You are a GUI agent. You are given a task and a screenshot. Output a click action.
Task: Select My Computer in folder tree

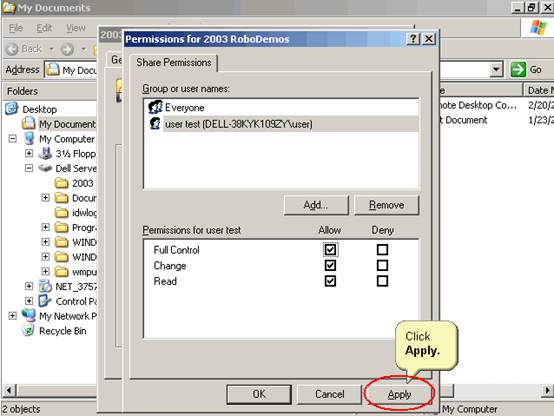pyautogui.click(x=66, y=139)
